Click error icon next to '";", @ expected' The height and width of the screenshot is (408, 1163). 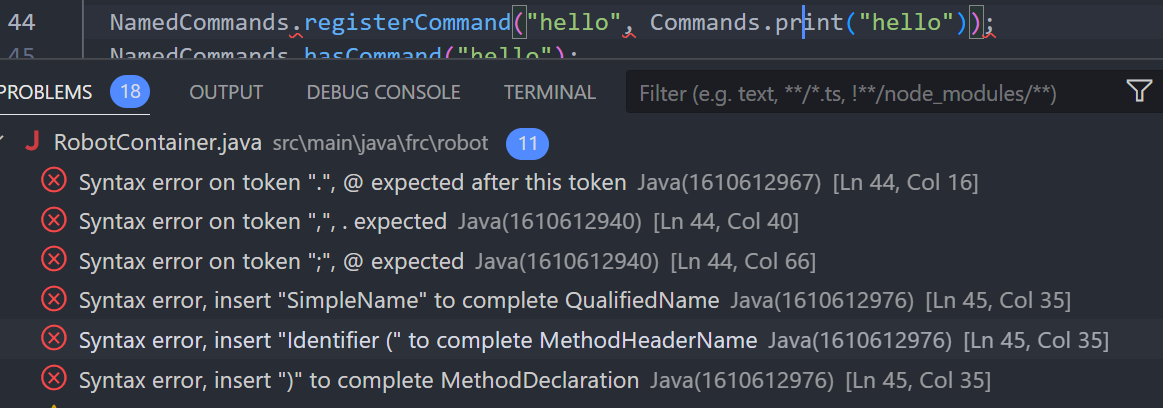tap(53, 260)
